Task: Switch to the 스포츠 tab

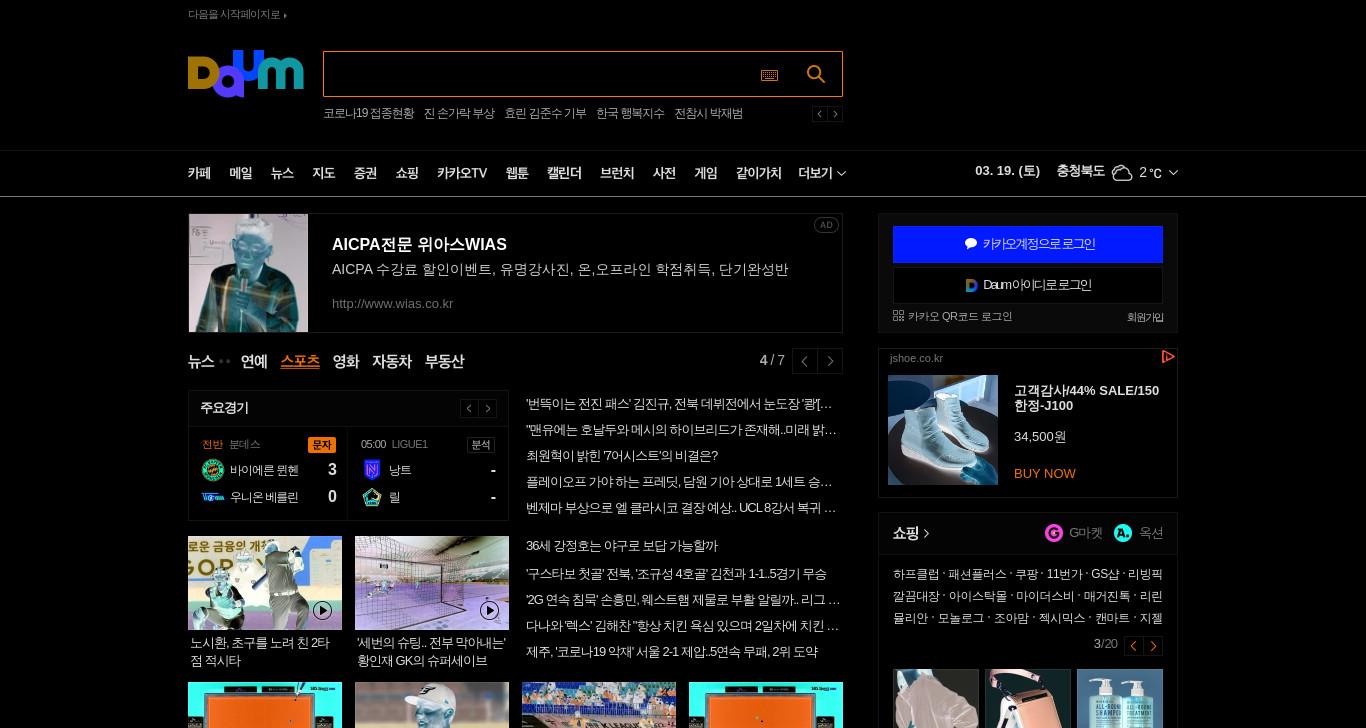Action: (x=300, y=361)
